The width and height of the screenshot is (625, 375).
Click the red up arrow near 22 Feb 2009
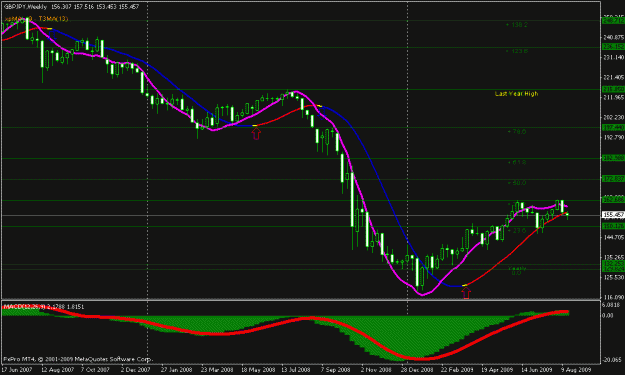pyautogui.click(x=466, y=293)
